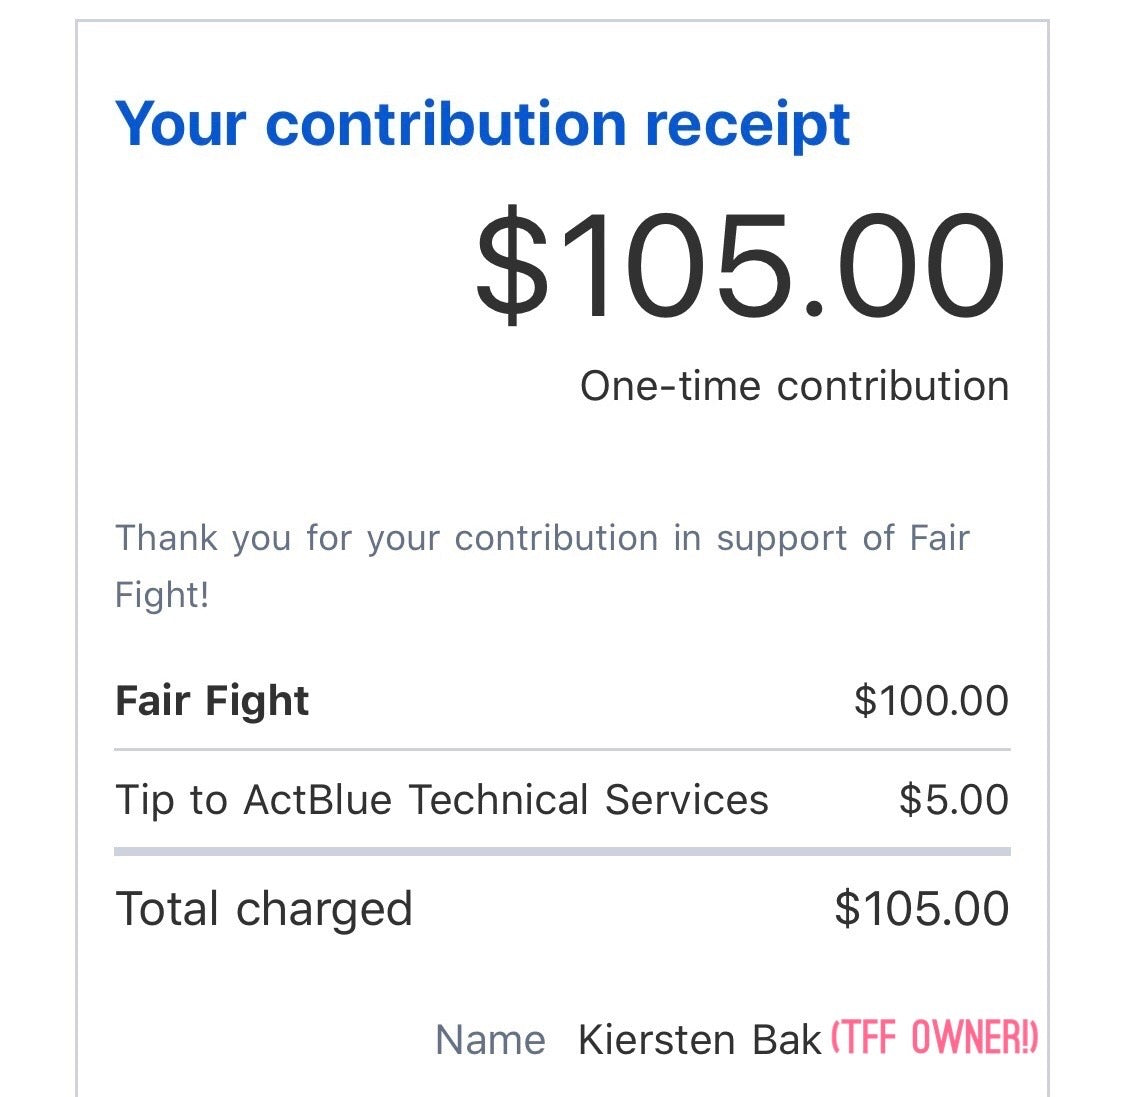Click the thick divider above Total charged
The image size is (1125, 1097).
562,852
